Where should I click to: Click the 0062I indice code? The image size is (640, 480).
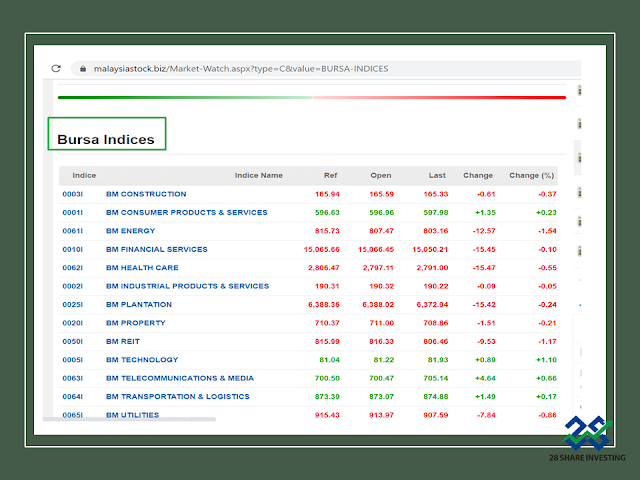(73, 268)
